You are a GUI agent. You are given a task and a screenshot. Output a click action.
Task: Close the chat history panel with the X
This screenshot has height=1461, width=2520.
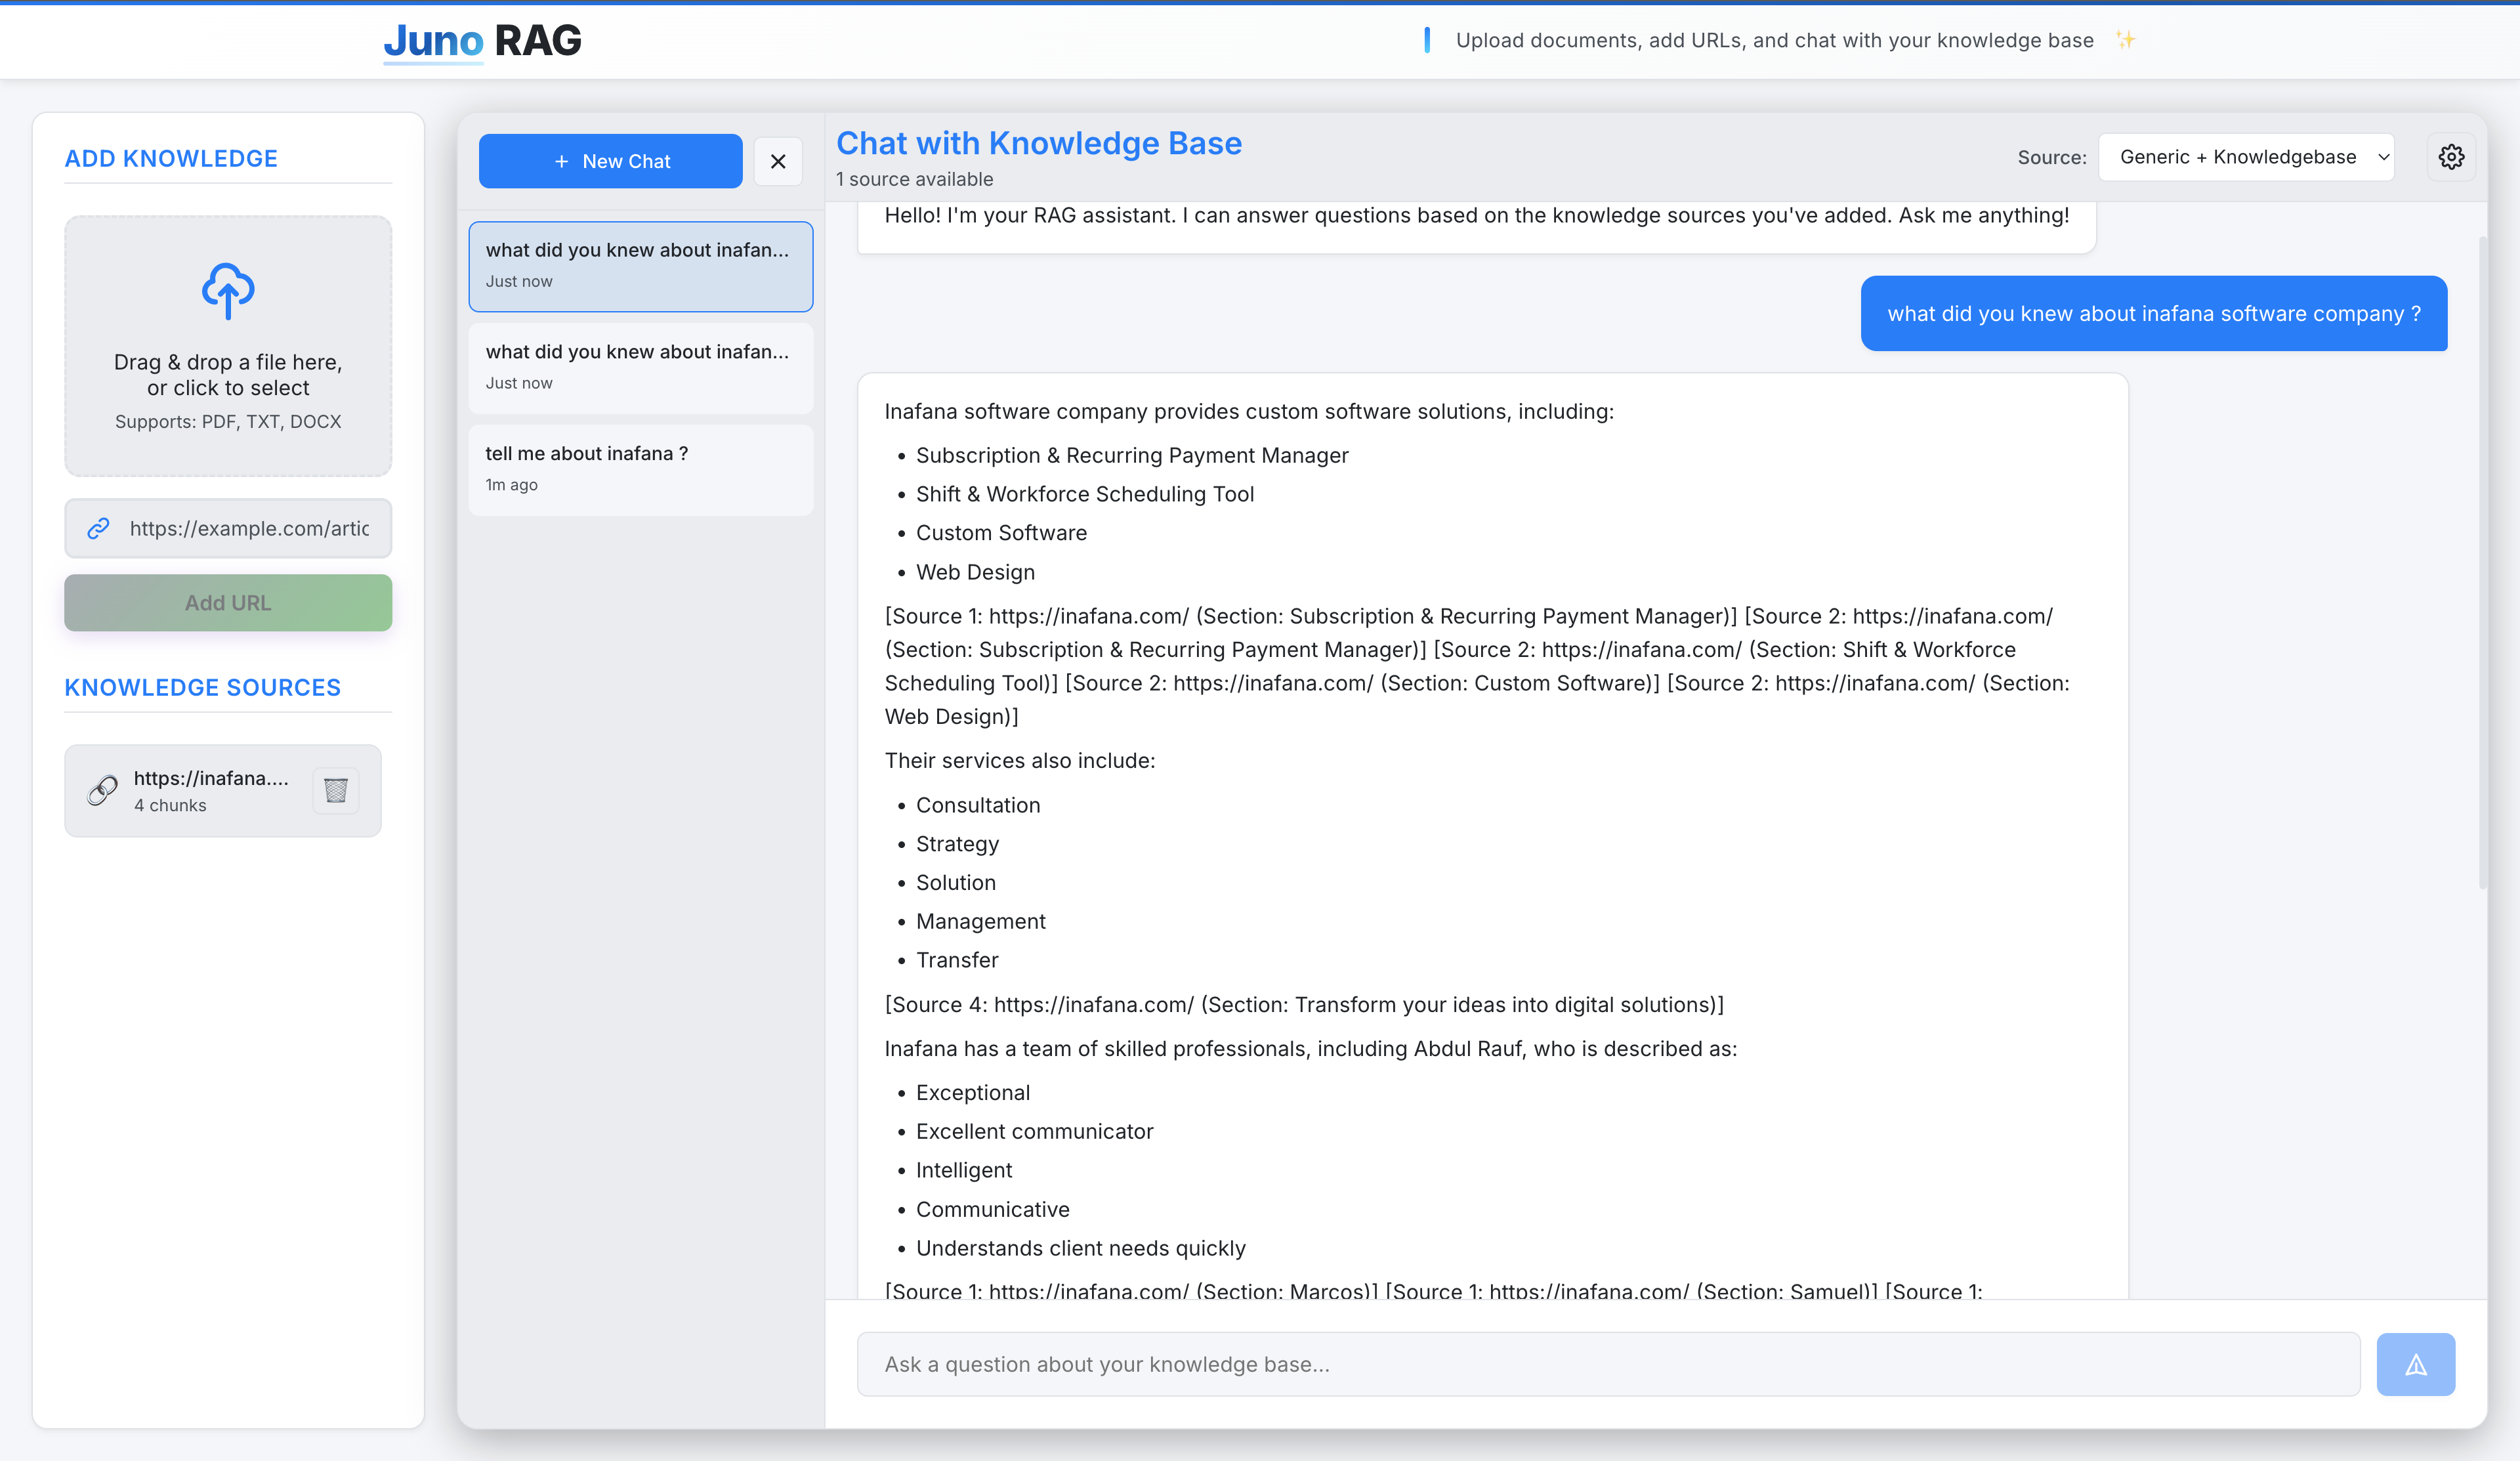tap(778, 161)
